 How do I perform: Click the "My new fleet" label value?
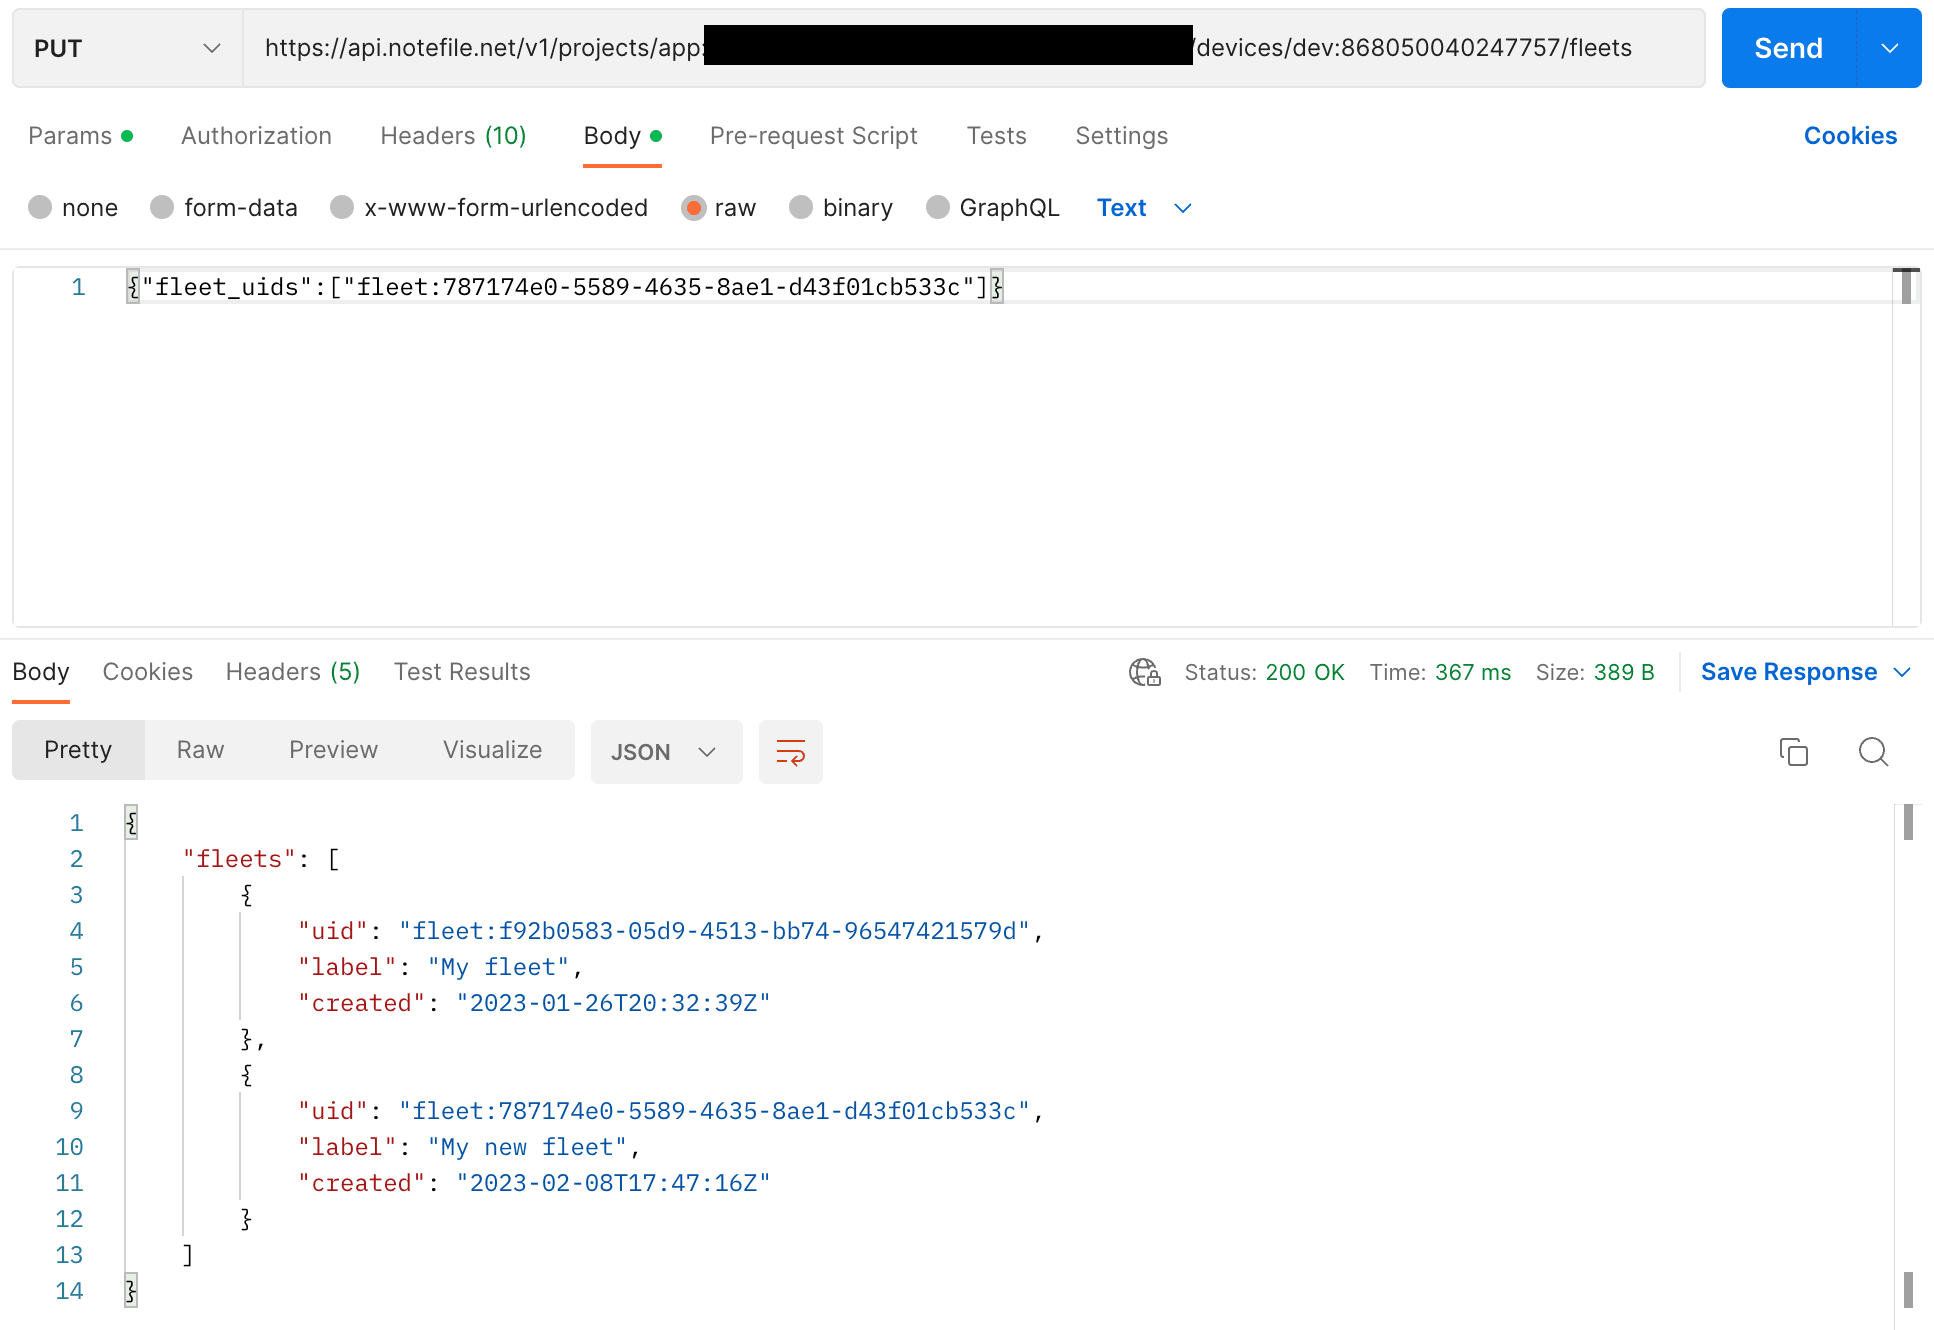pyautogui.click(x=527, y=1147)
